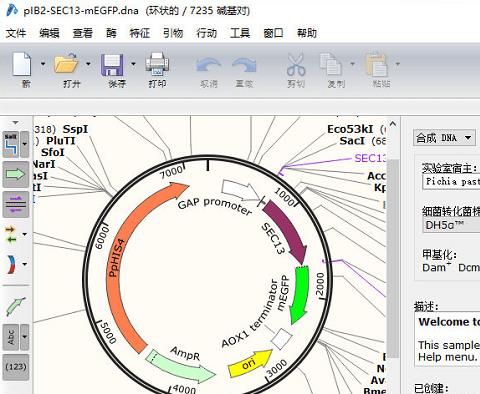The image size is (480, 394).
Task: Click the map vertical scrollbar track
Action: pos(393,260)
